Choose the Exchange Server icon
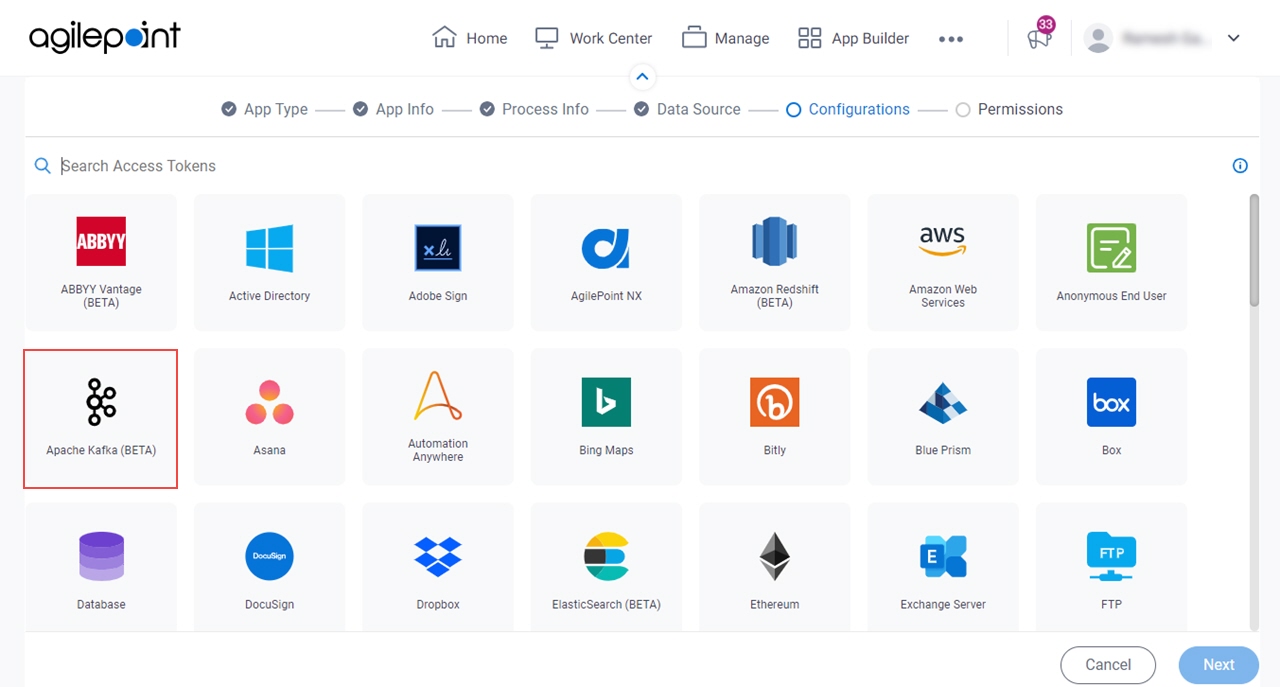 943,556
